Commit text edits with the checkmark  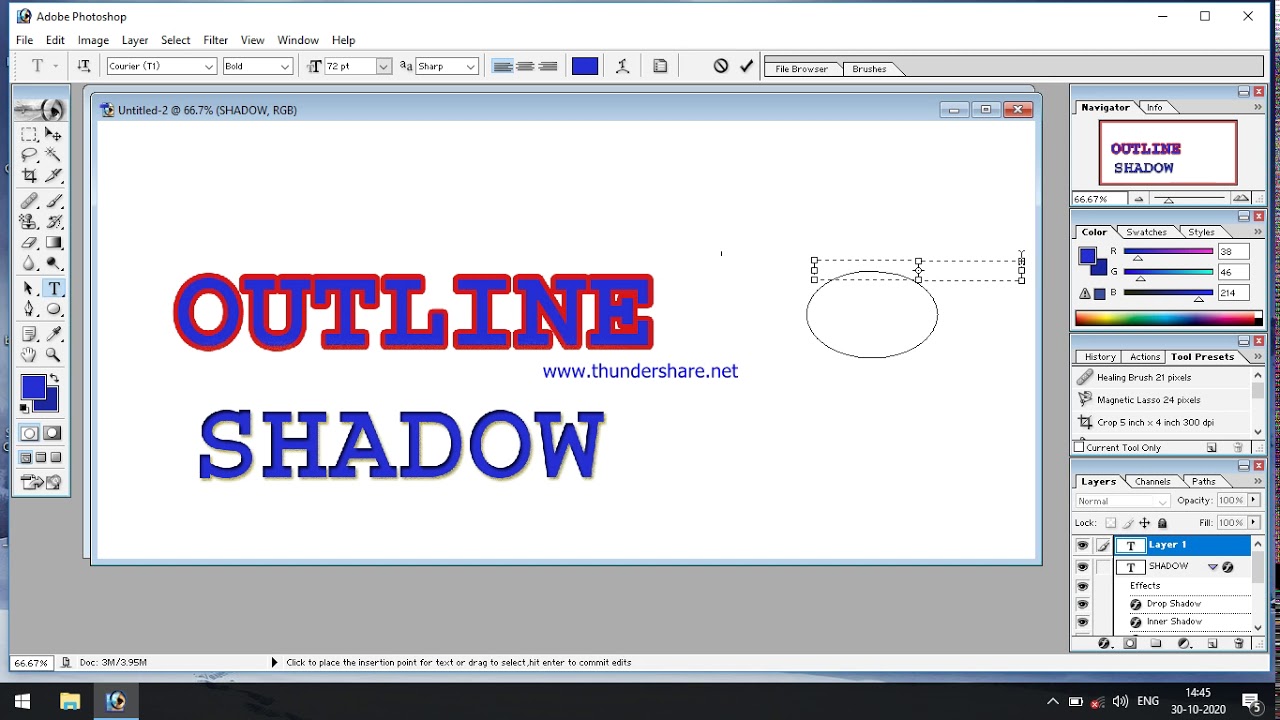[746, 66]
